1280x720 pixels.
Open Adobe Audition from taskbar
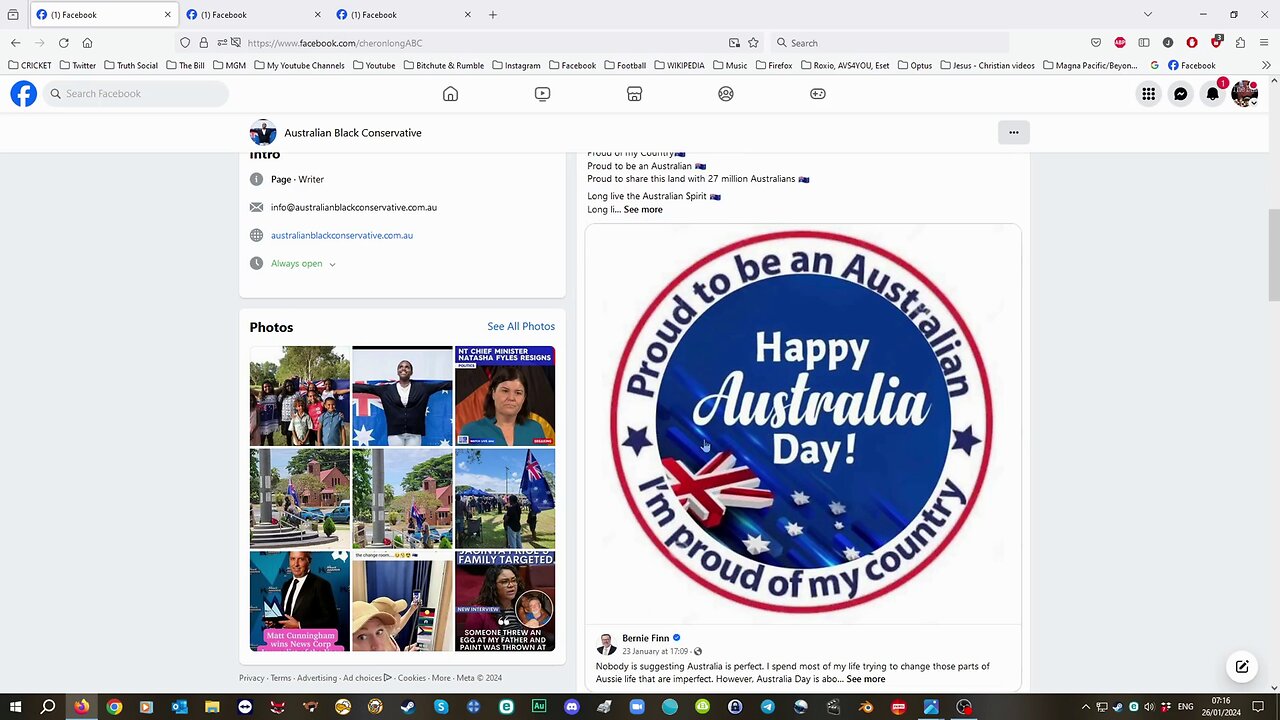(x=539, y=707)
